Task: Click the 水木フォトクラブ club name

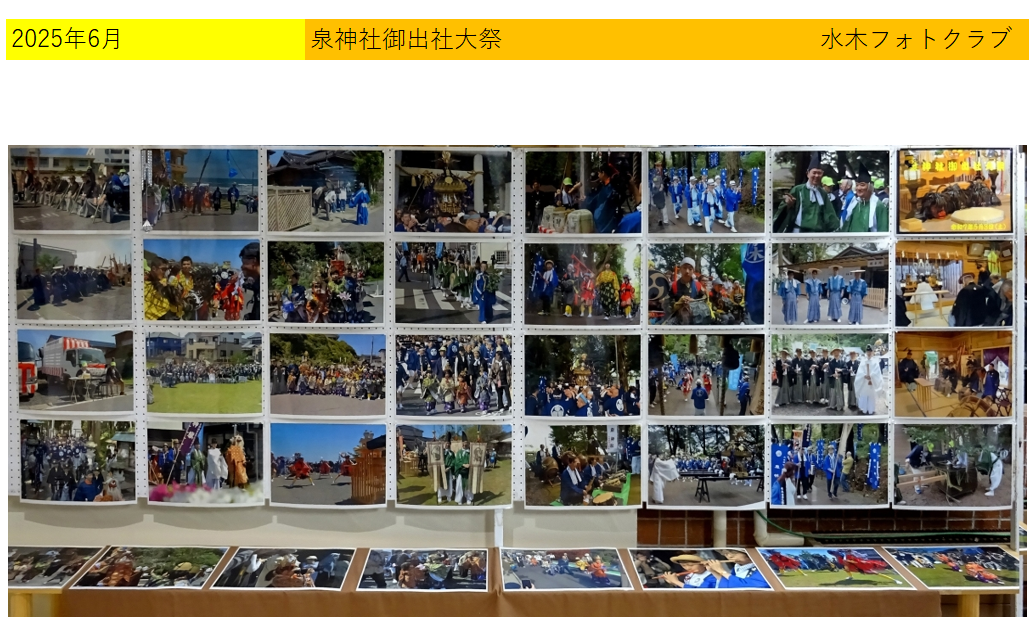Action: click(915, 40)
